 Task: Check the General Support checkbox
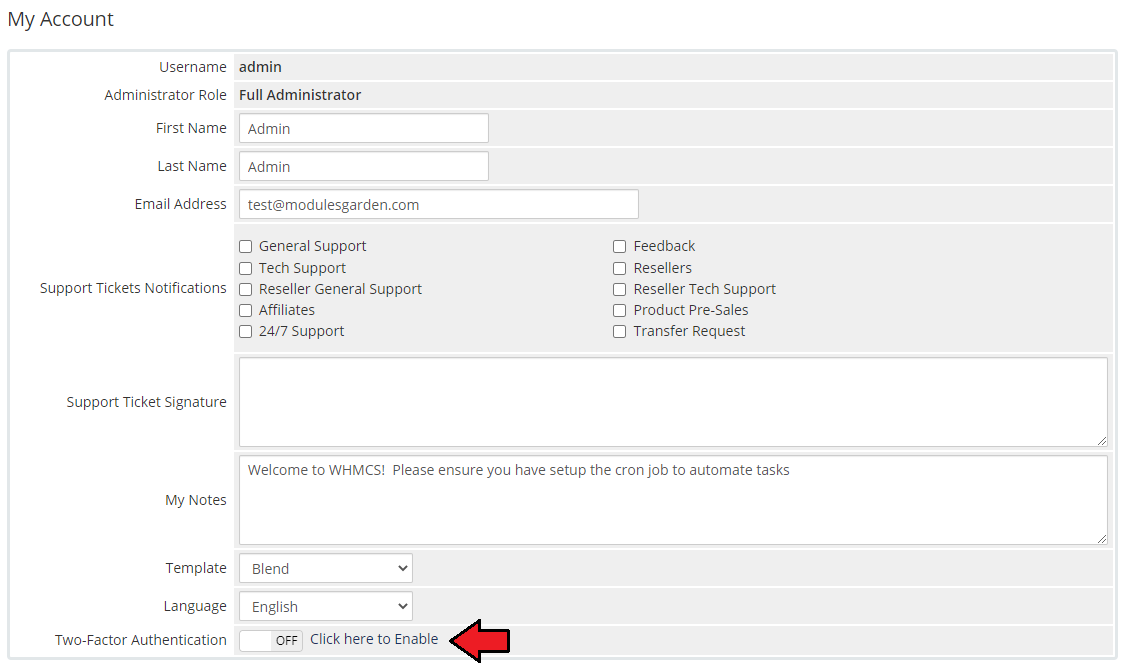click(246, 247)
